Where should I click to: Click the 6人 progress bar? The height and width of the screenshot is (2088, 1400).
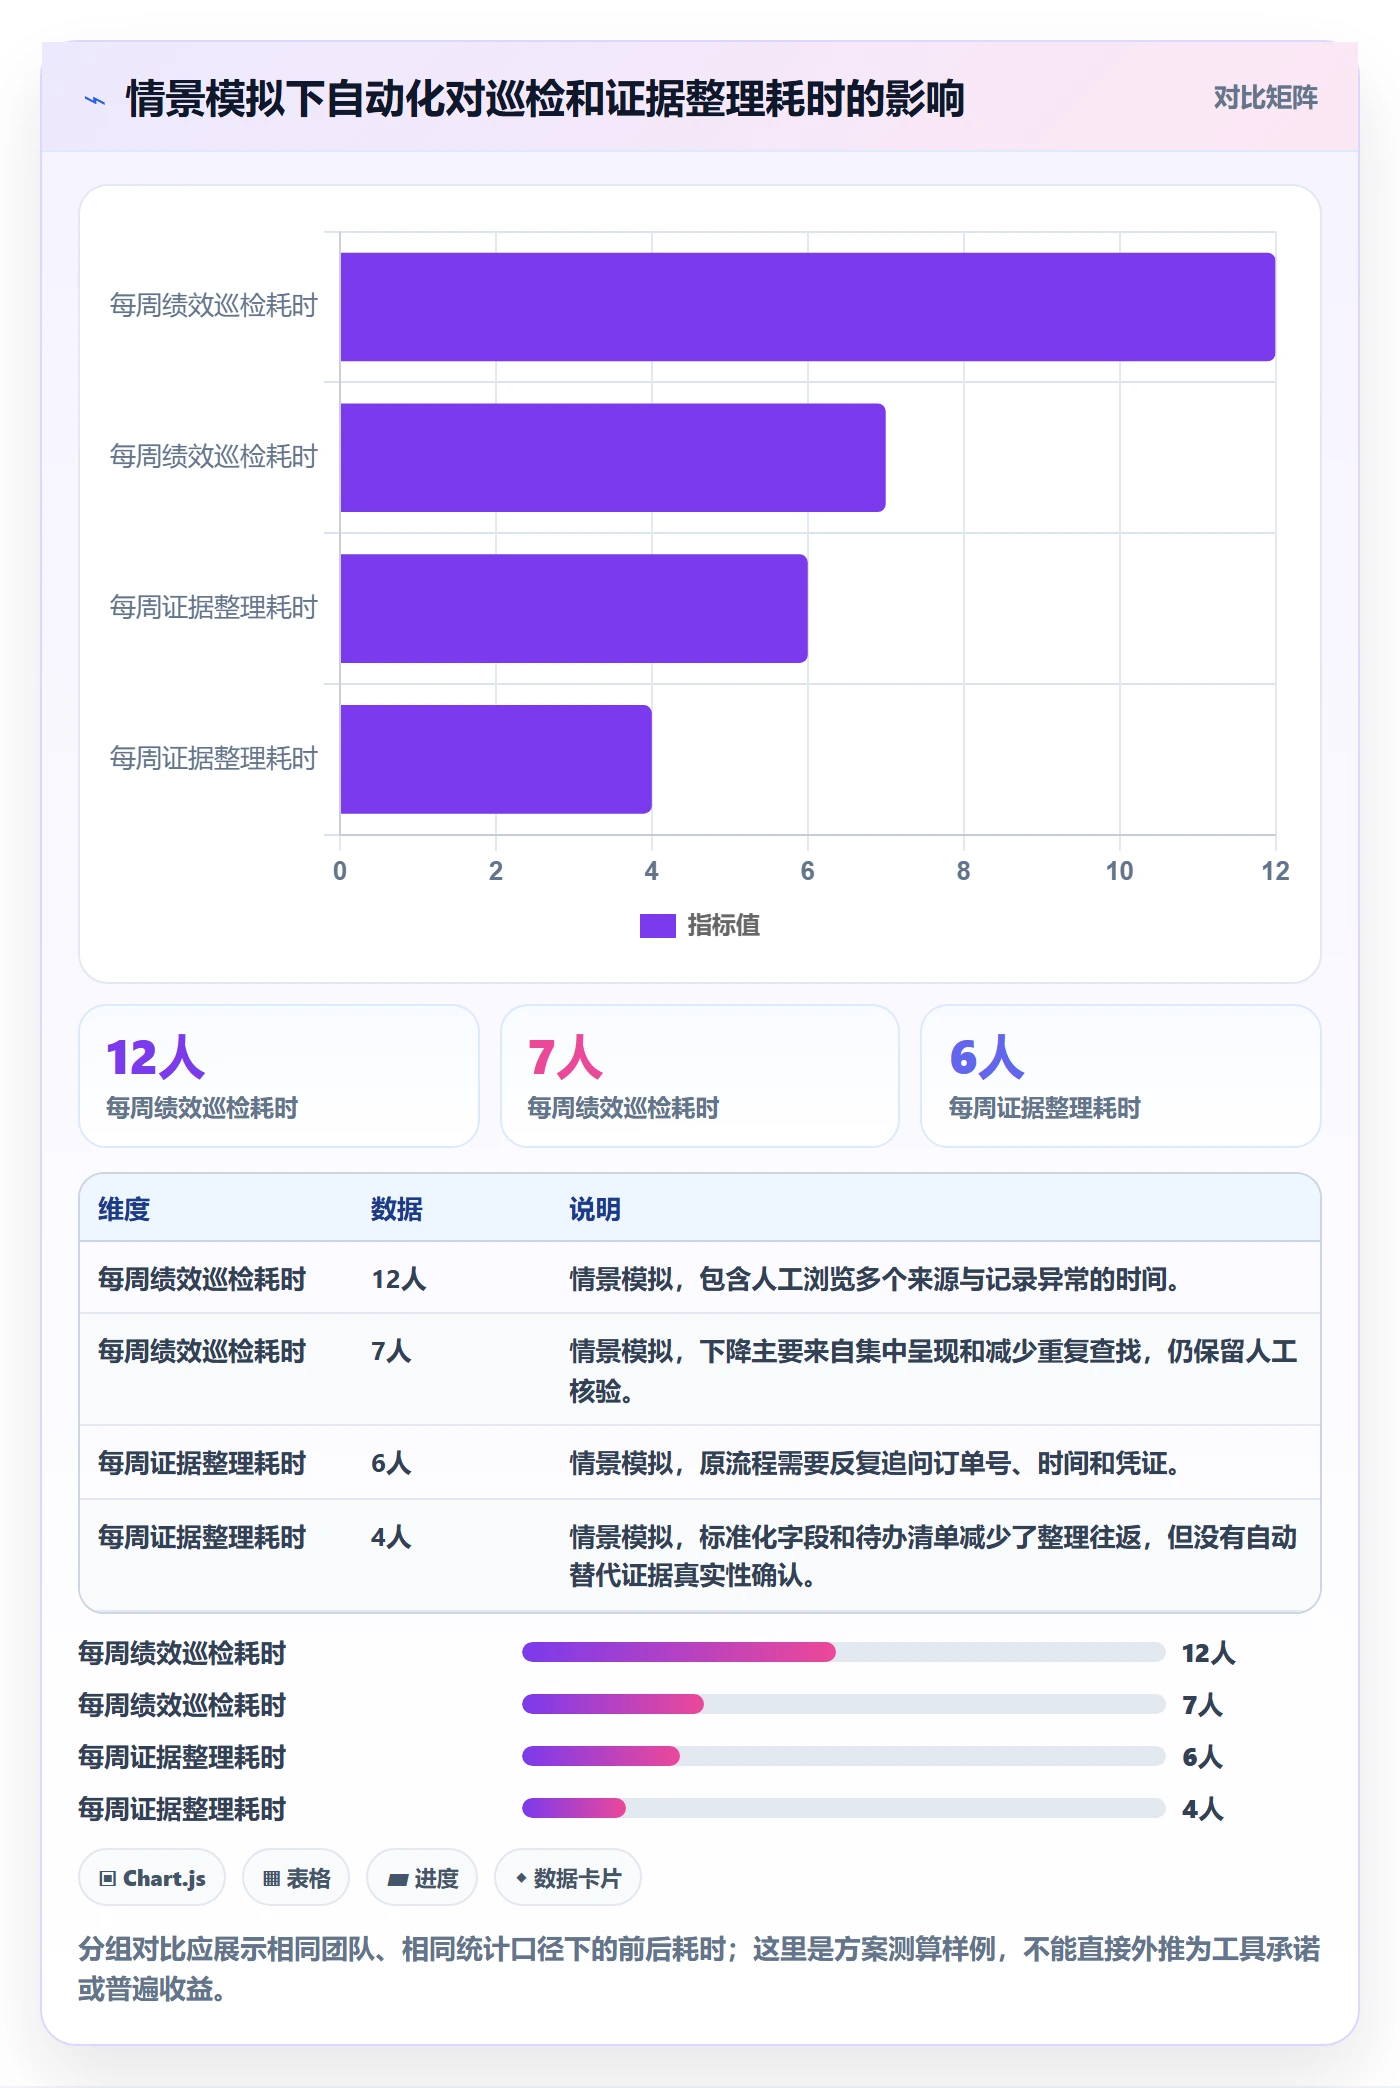click(x=844, y=1756)
